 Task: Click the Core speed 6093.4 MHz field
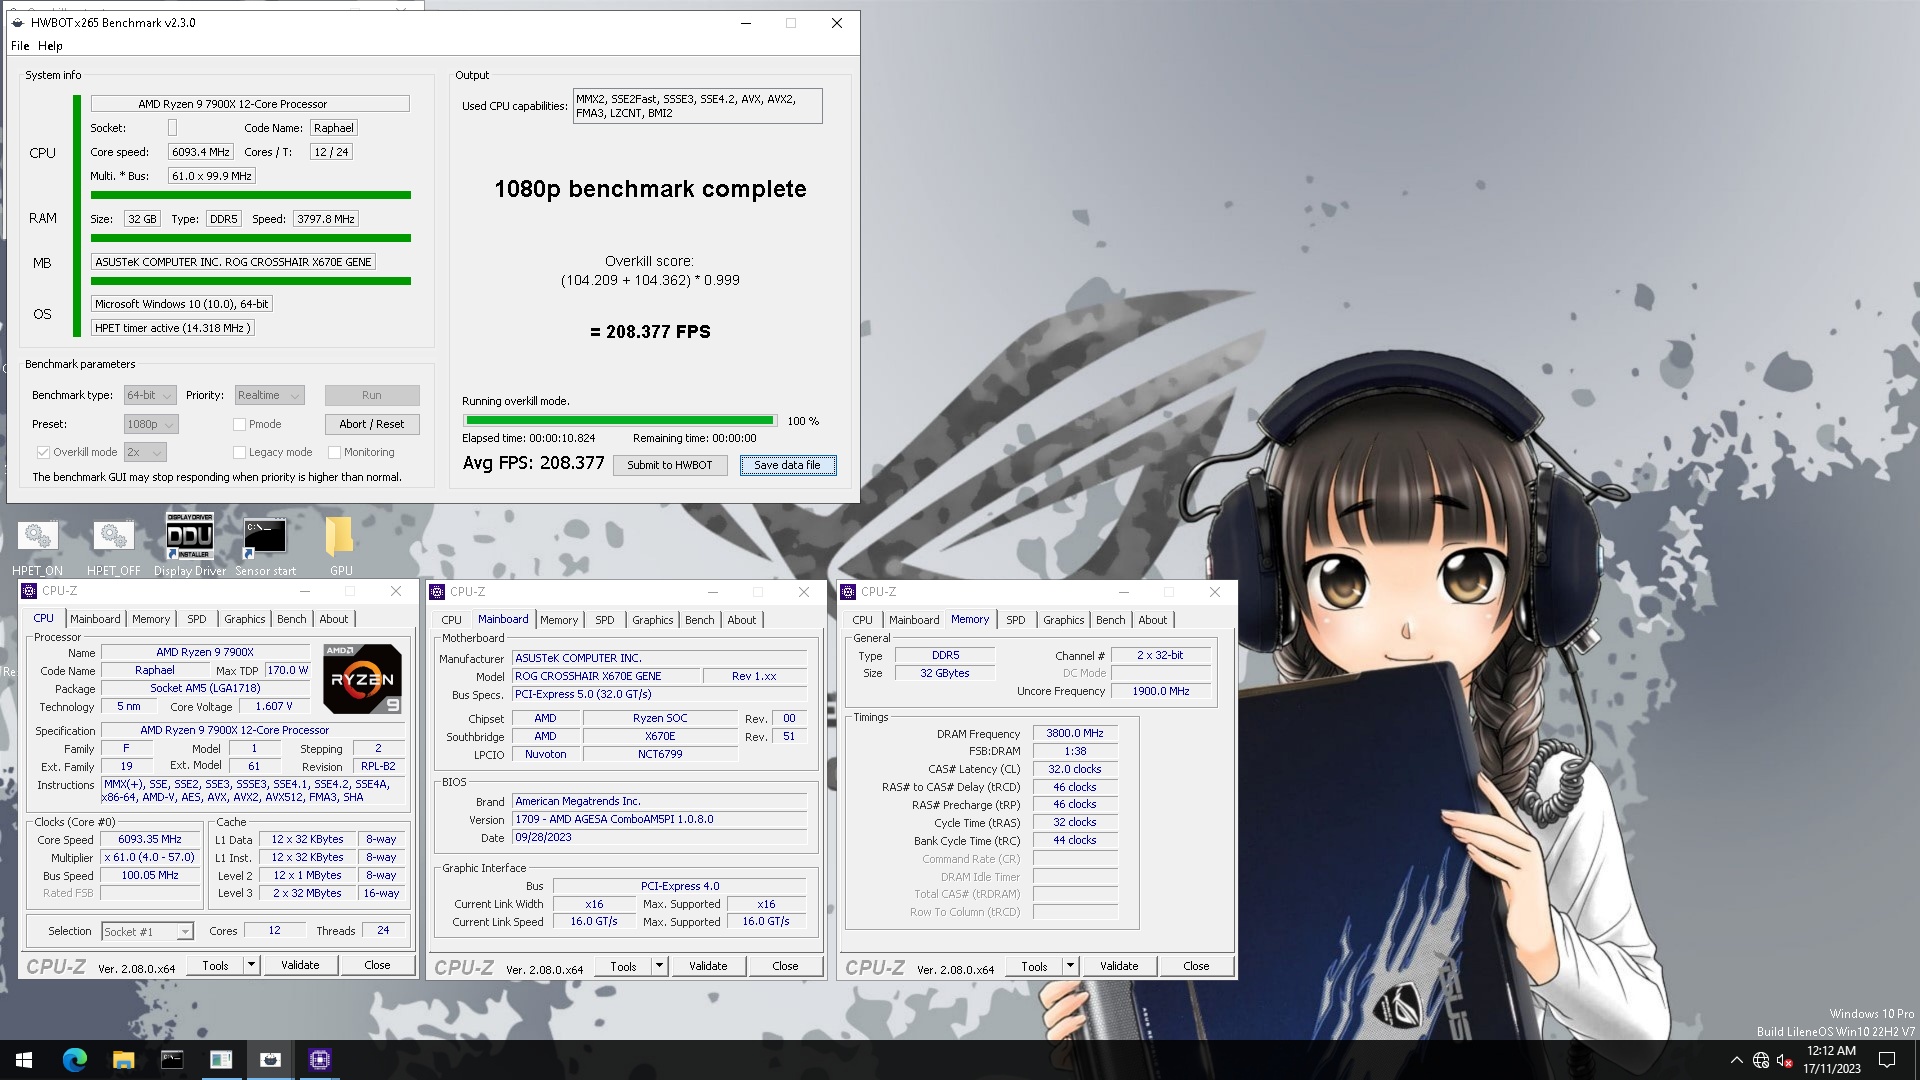[x=201, y=152]
